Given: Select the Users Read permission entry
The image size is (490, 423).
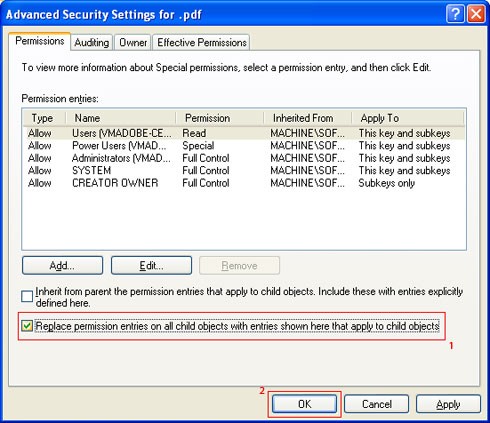Looking at the screenshot, I should click(x=244, y=133).
